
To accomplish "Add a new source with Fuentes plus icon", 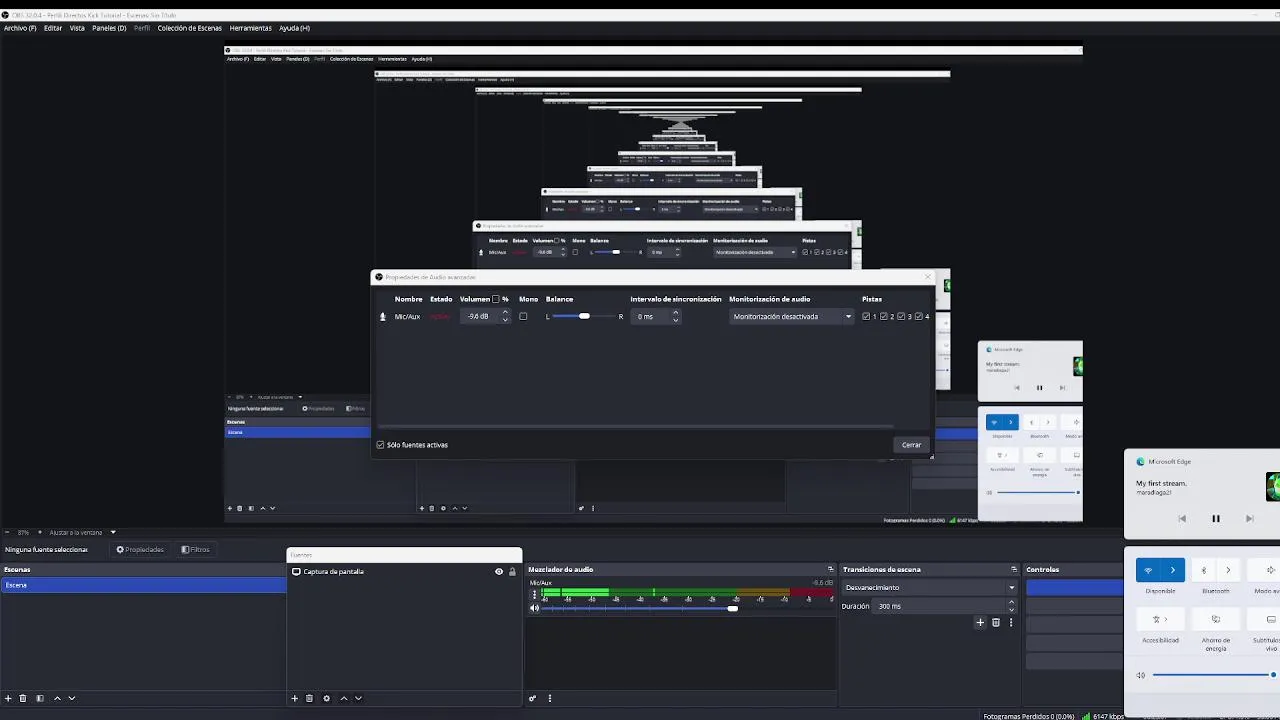I will tap(294, 698).
